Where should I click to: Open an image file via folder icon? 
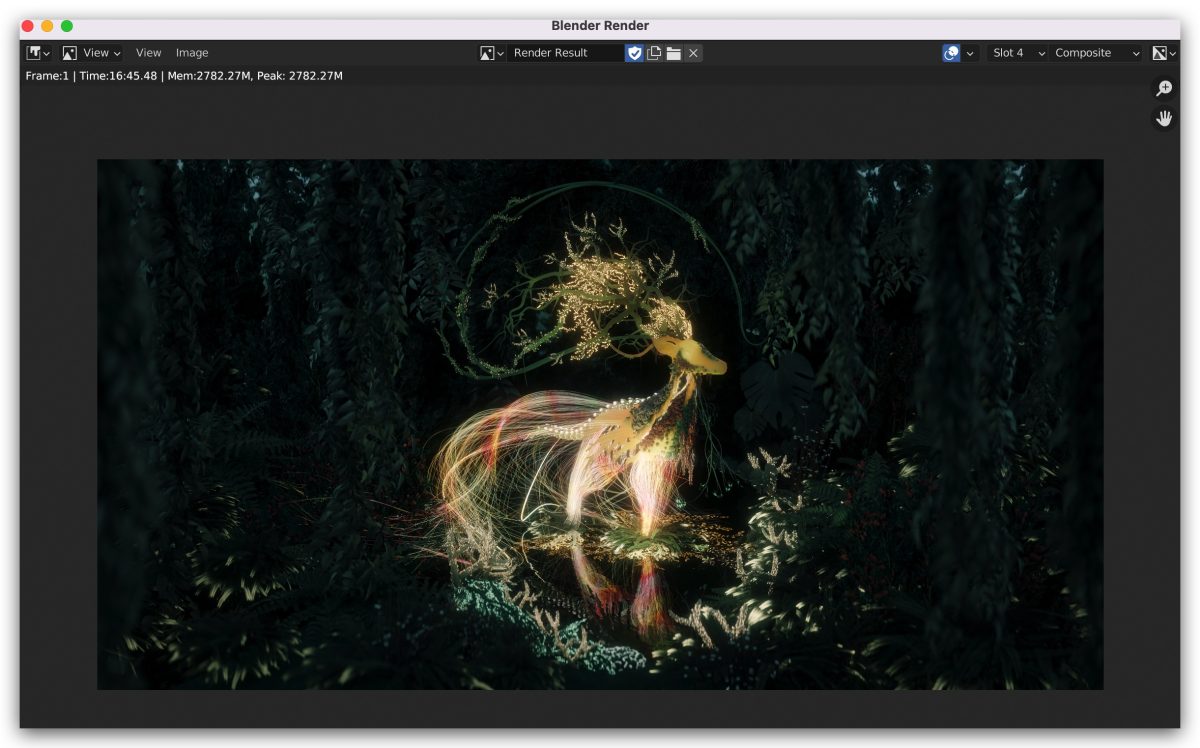674,53
